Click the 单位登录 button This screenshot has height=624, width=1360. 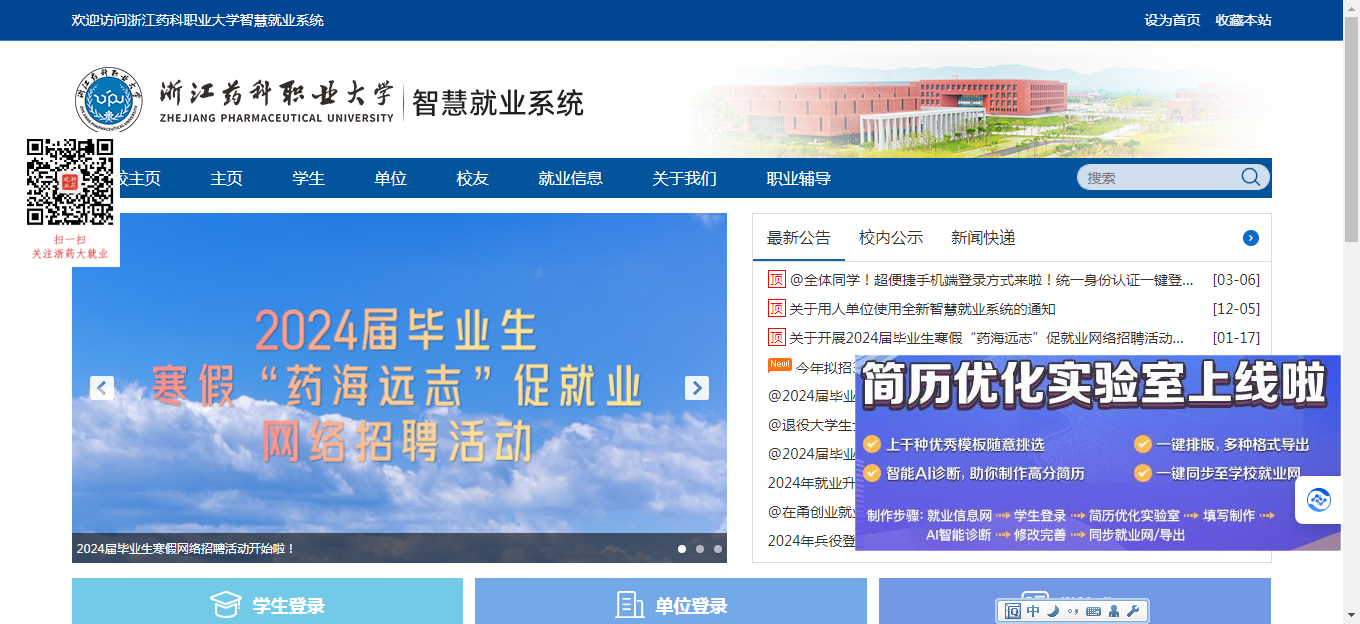(671, 601)
